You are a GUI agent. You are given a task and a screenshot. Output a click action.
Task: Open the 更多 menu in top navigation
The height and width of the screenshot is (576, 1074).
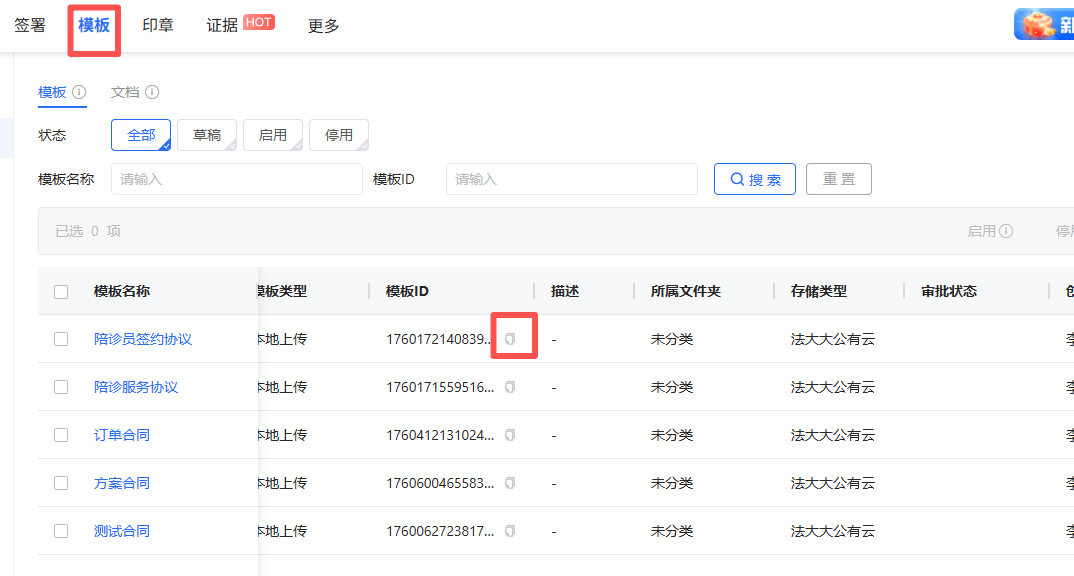(x=323, y=26)
